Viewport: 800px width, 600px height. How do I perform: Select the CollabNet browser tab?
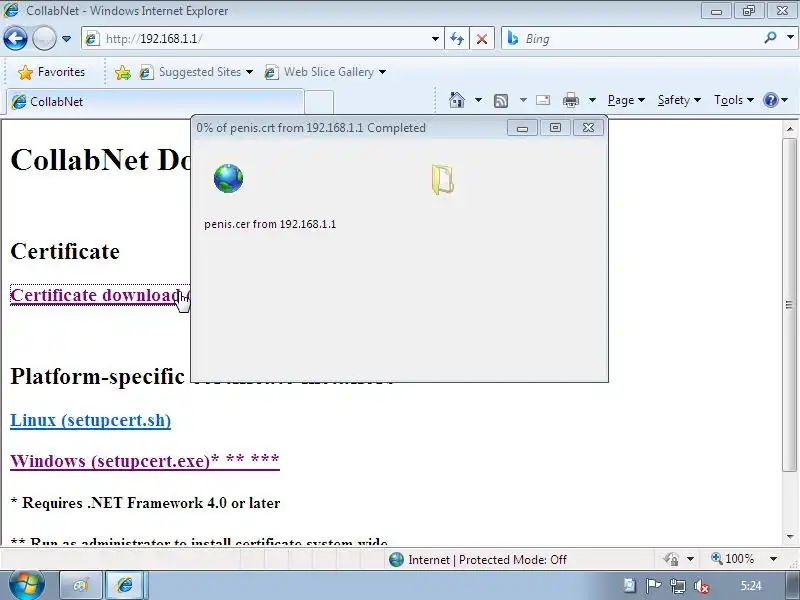click(155, 102)
